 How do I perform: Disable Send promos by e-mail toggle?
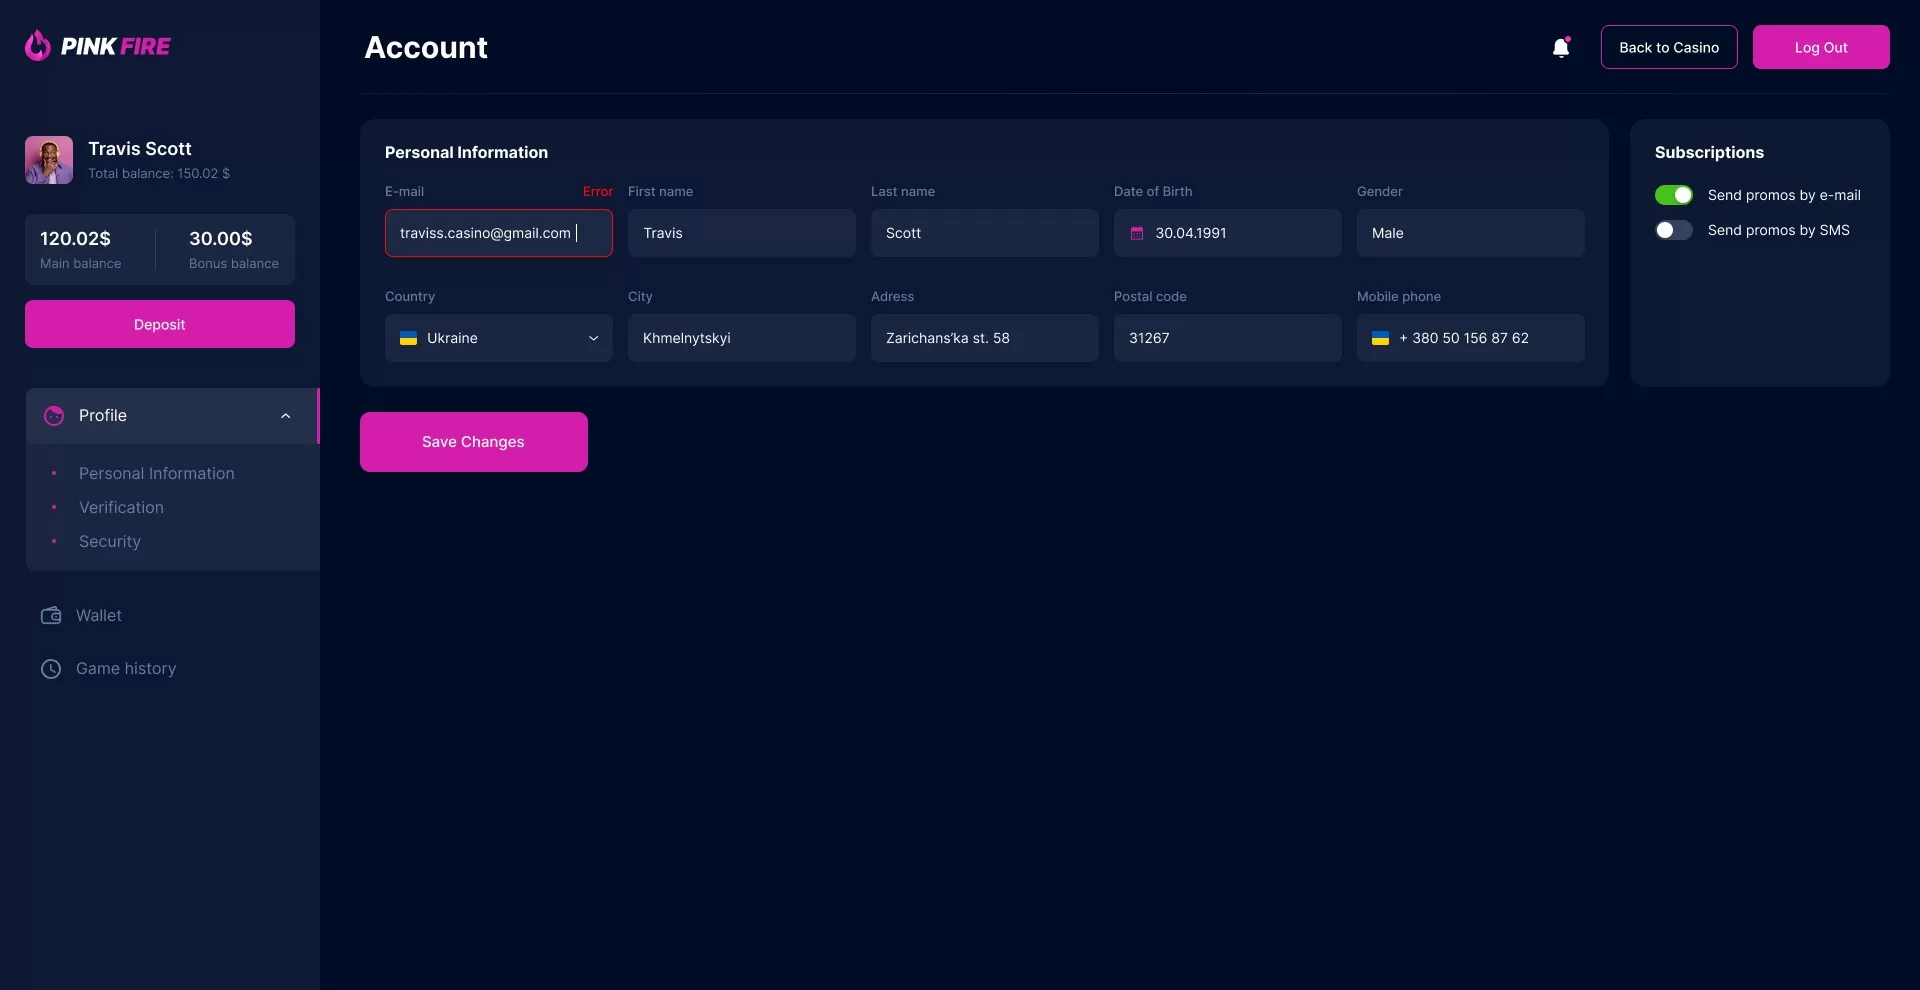[1674, 195]
